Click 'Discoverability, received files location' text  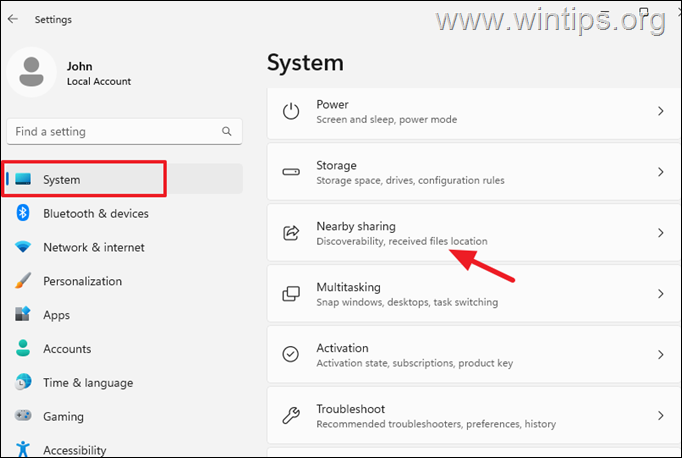[402, 241]
